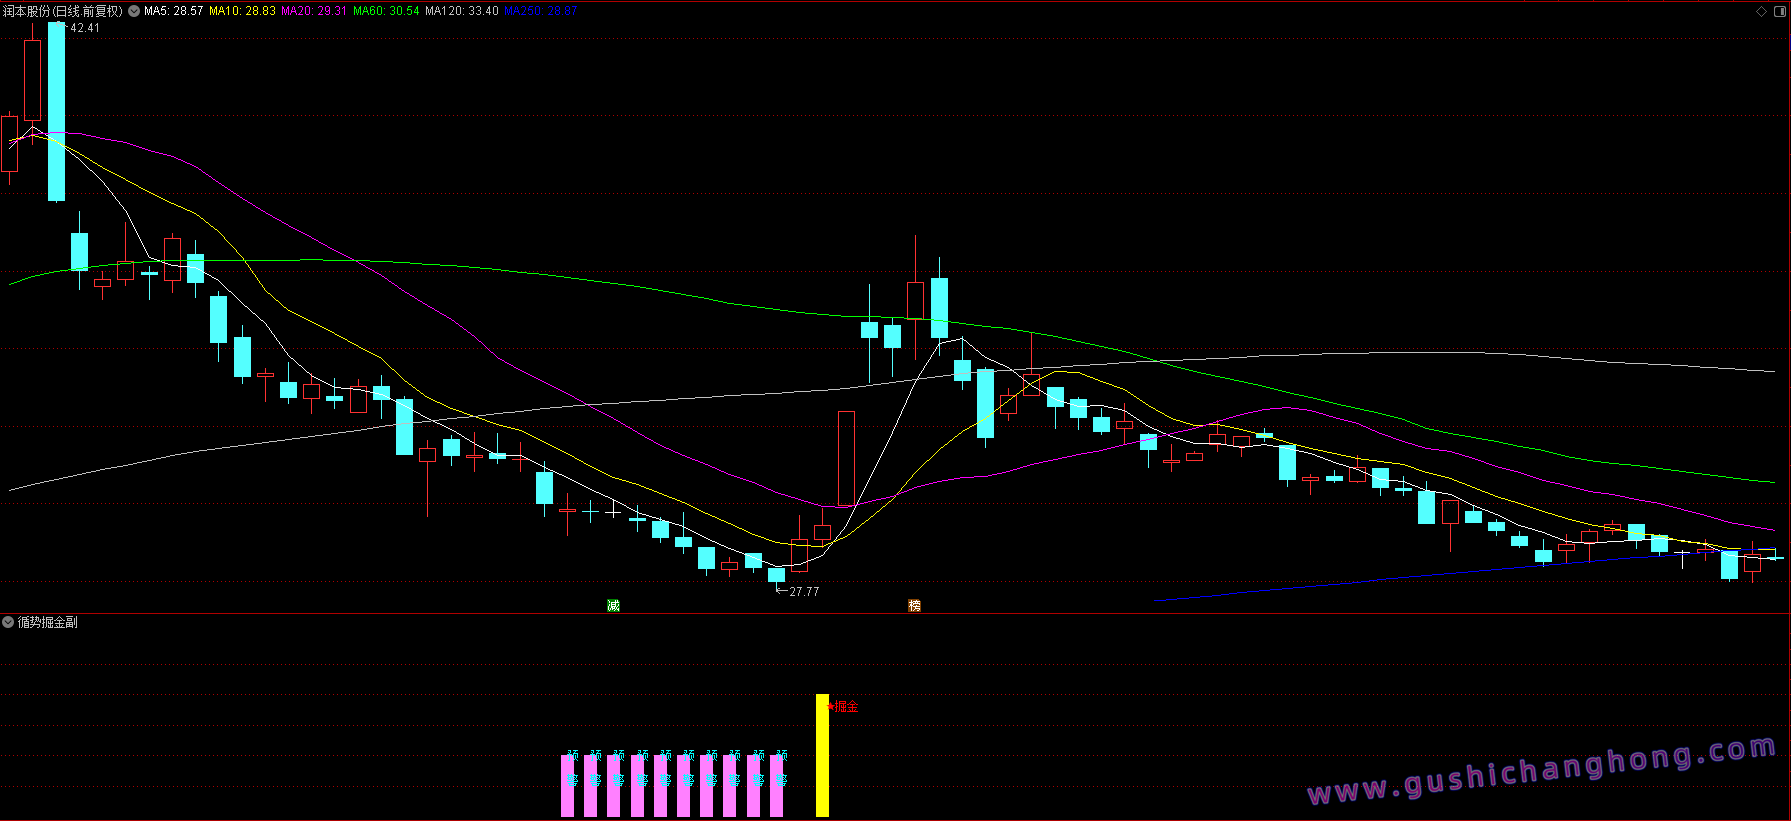Click the red star beside 掘金 label

[830, 706]
